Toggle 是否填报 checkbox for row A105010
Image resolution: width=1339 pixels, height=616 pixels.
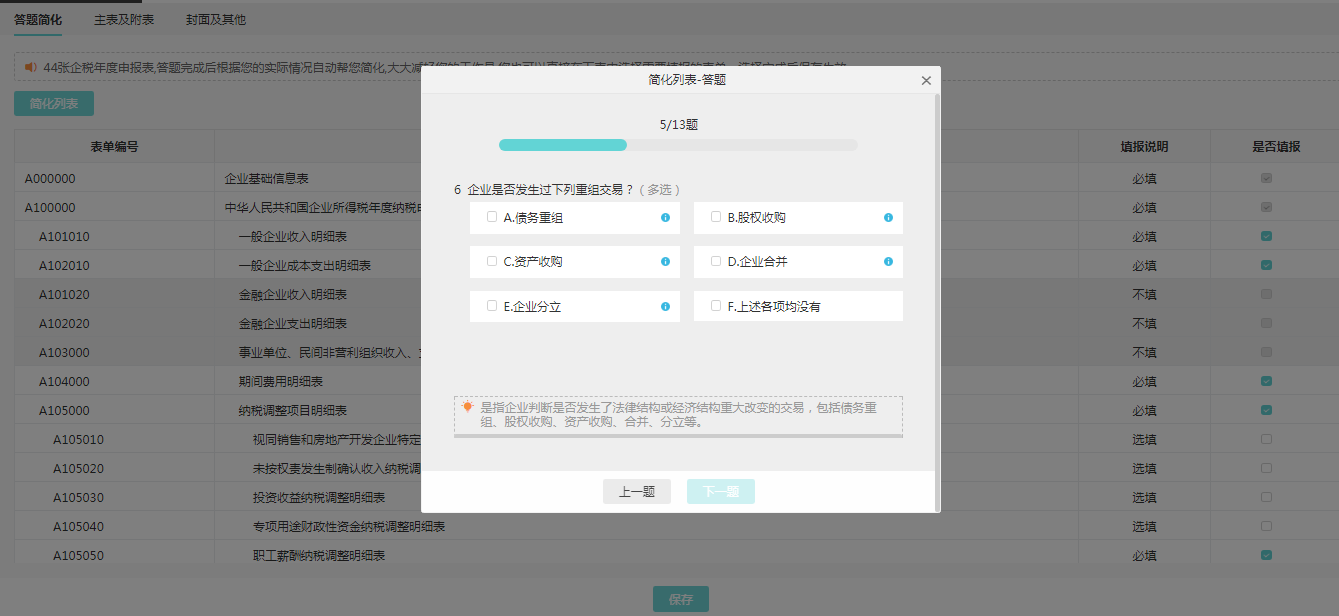[x=1267, y=439]
